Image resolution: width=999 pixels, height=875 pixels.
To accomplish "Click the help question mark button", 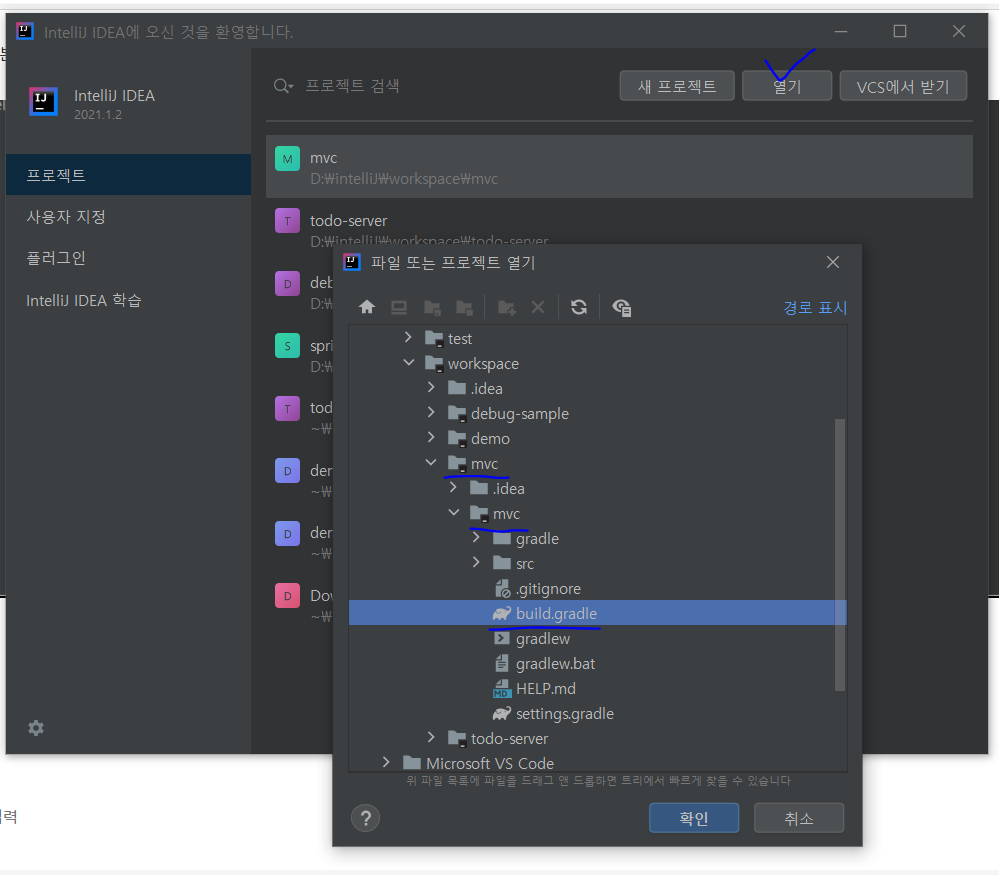I will point(366,818).
